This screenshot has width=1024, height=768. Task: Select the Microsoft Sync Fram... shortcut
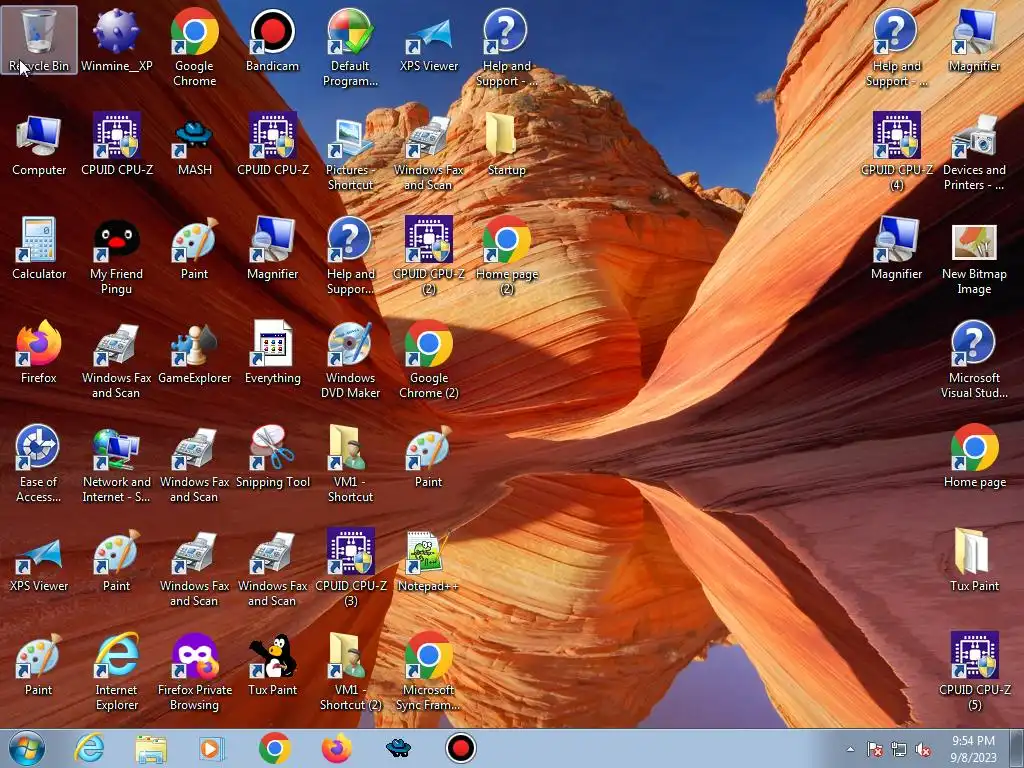tap(428, 671)
